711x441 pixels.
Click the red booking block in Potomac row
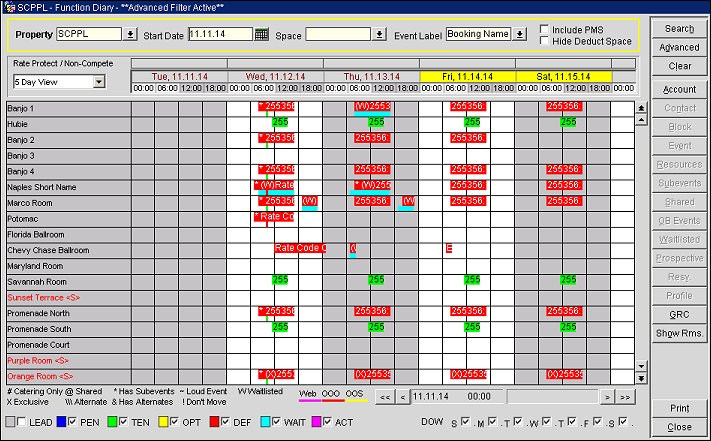coord(274,217)
